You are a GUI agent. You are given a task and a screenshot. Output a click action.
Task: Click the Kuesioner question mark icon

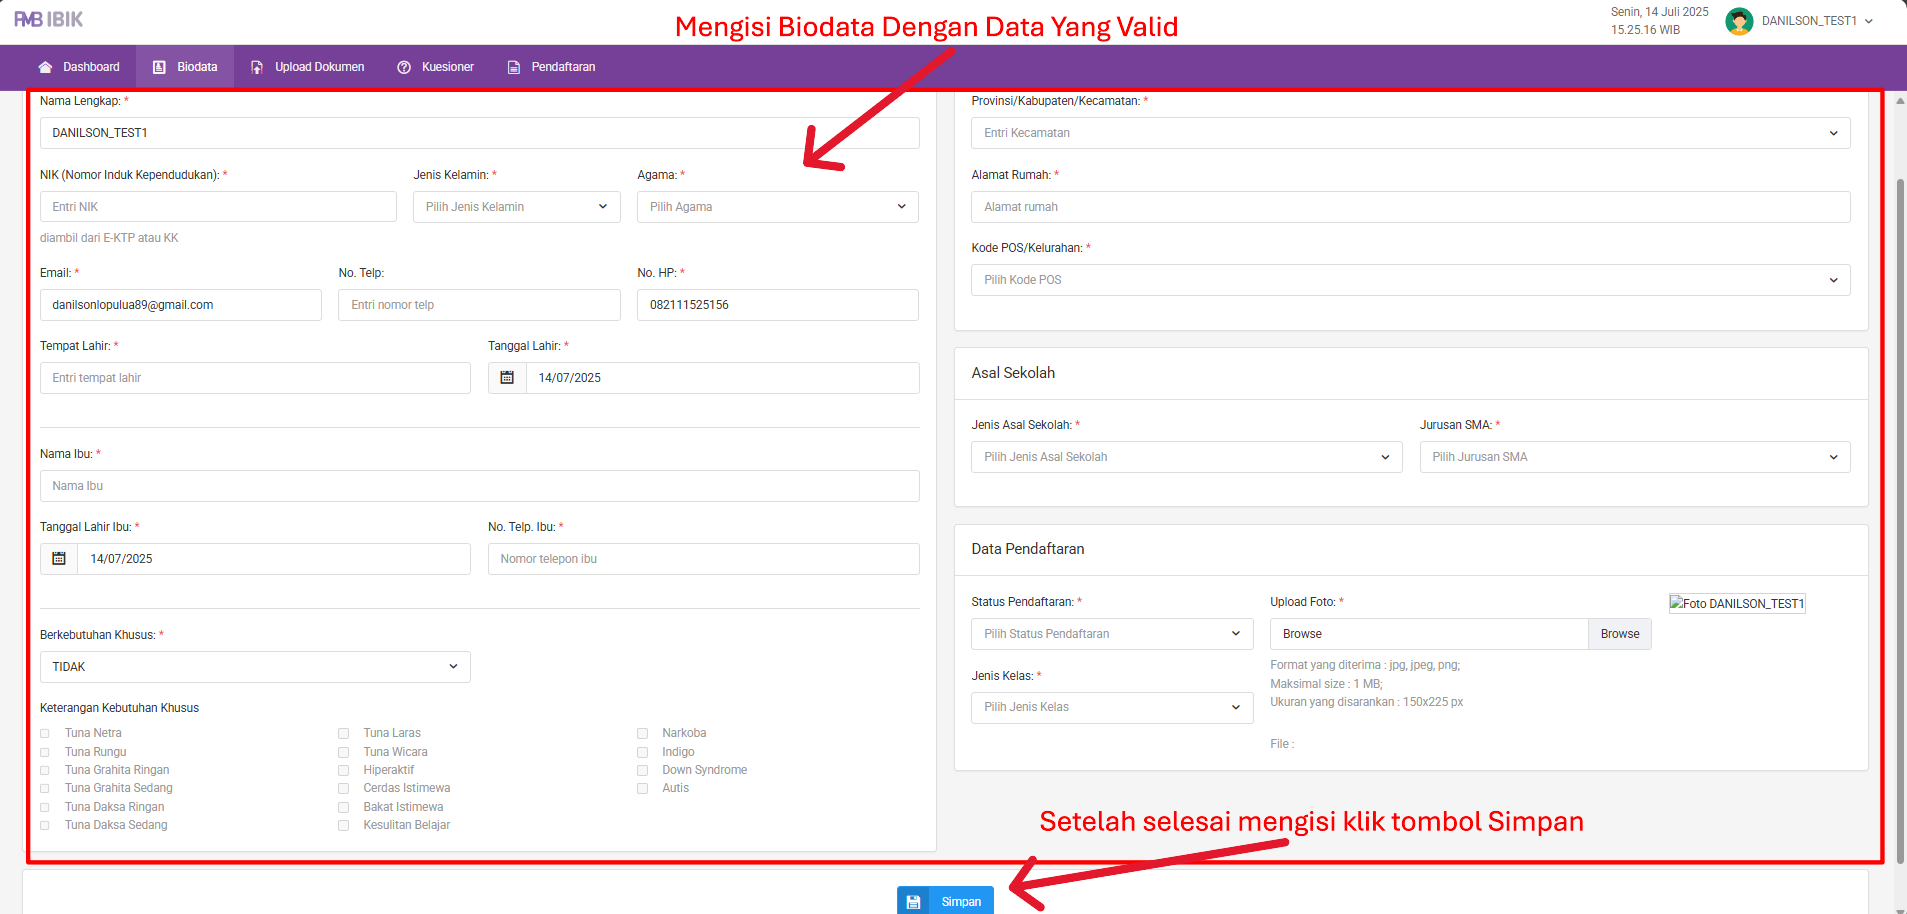404,67
